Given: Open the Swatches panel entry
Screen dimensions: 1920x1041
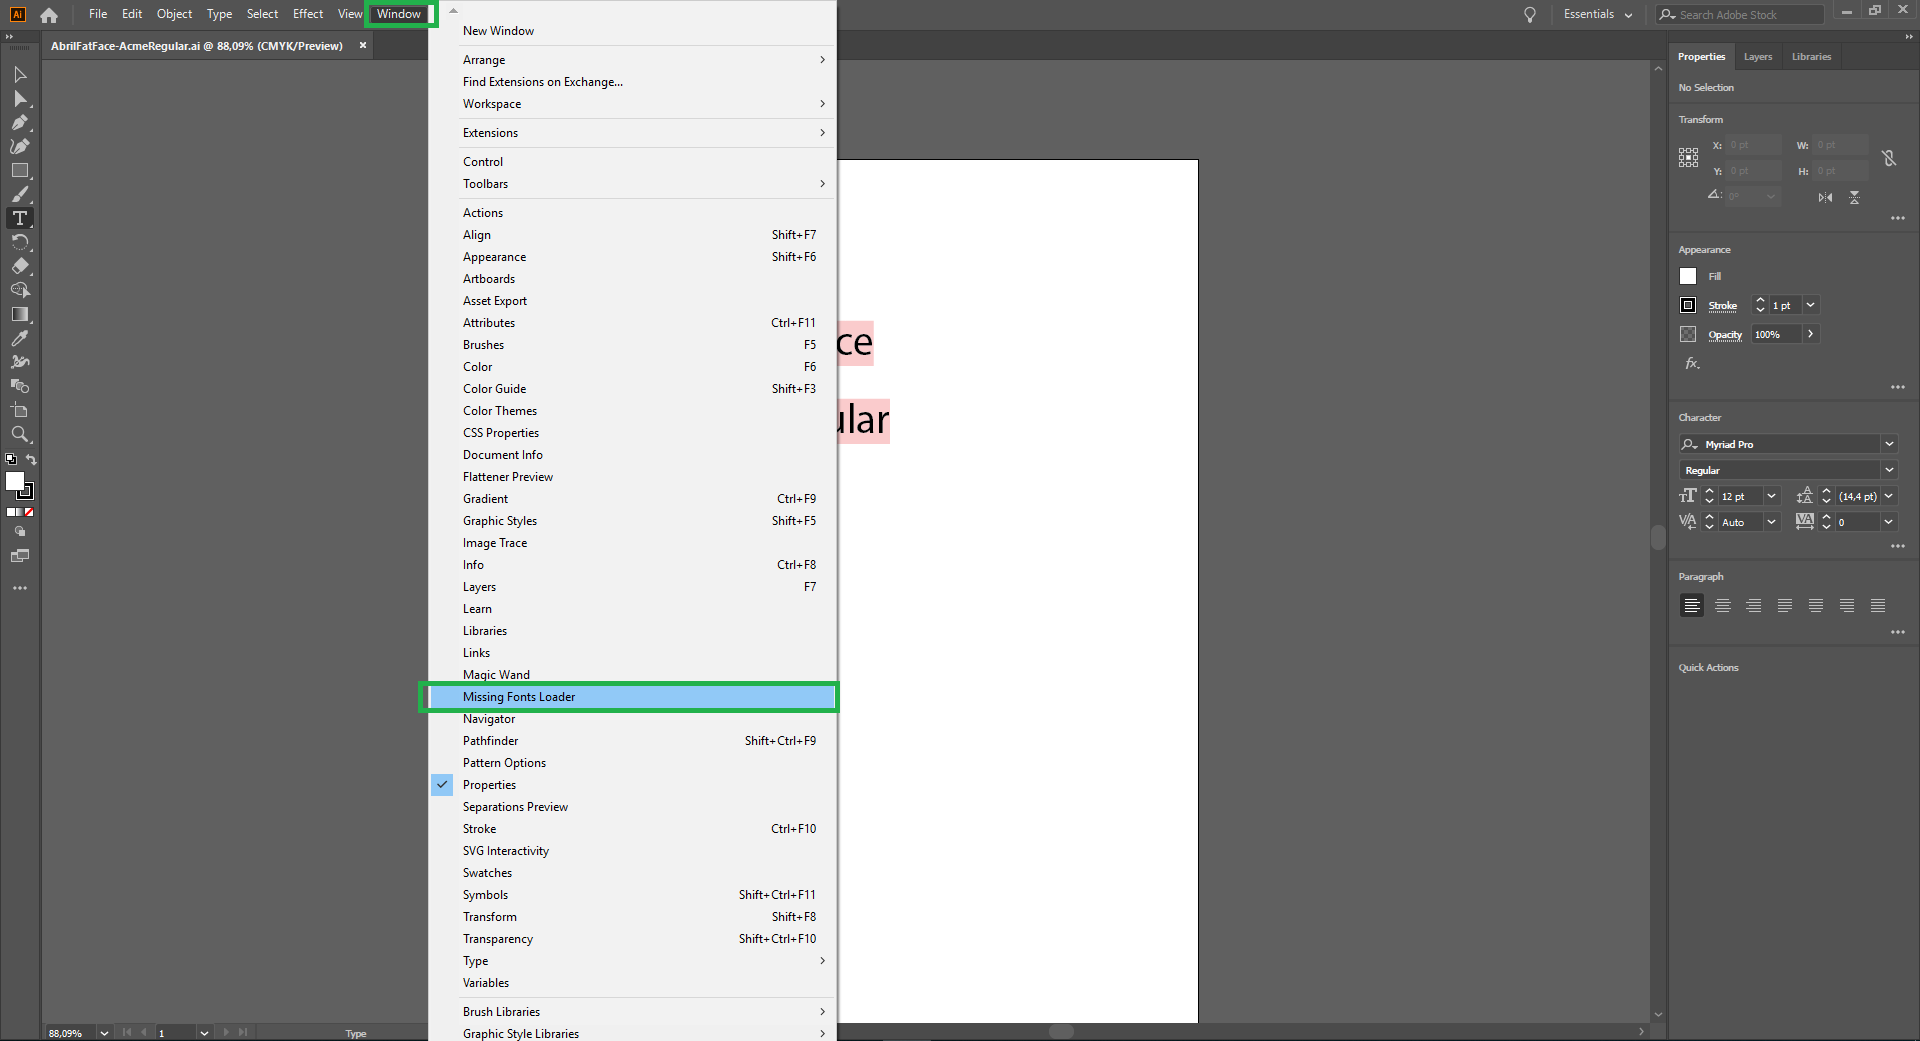Looking at the screenshot, I should (x=632, y=873).
